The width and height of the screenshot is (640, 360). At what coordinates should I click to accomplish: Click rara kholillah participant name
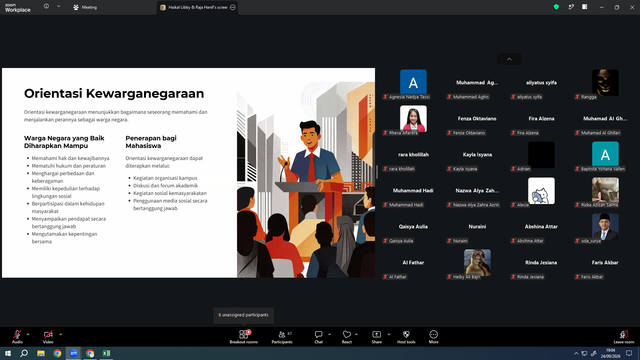pos(413,154)
